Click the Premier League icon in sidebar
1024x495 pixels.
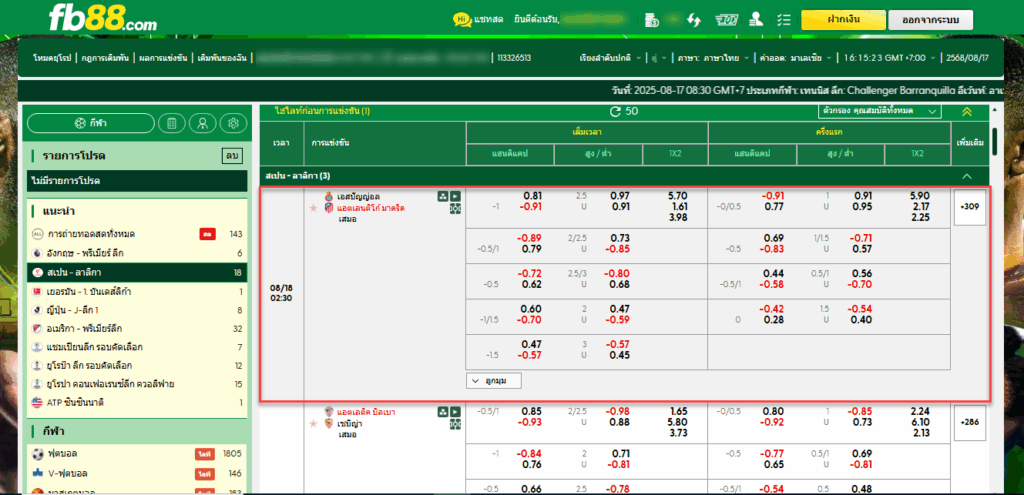37,253
